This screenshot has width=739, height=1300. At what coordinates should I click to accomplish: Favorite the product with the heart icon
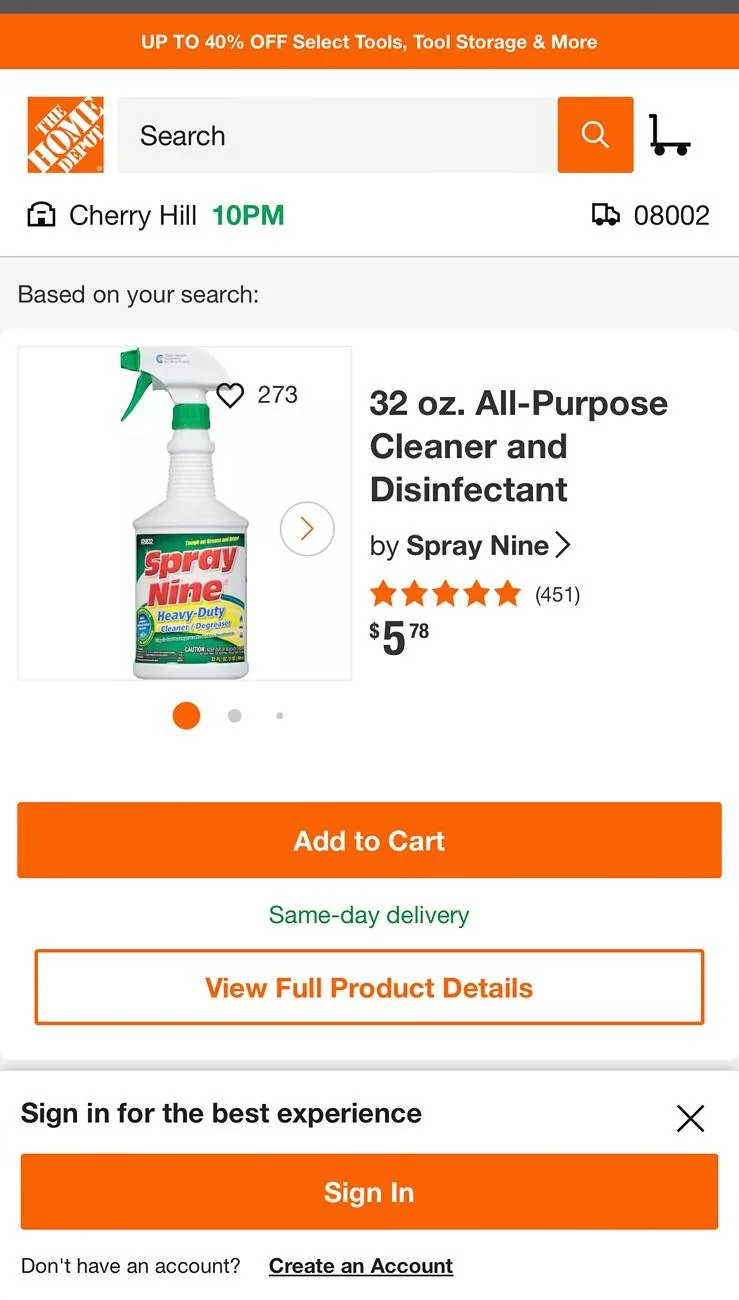tap(230, 395)
